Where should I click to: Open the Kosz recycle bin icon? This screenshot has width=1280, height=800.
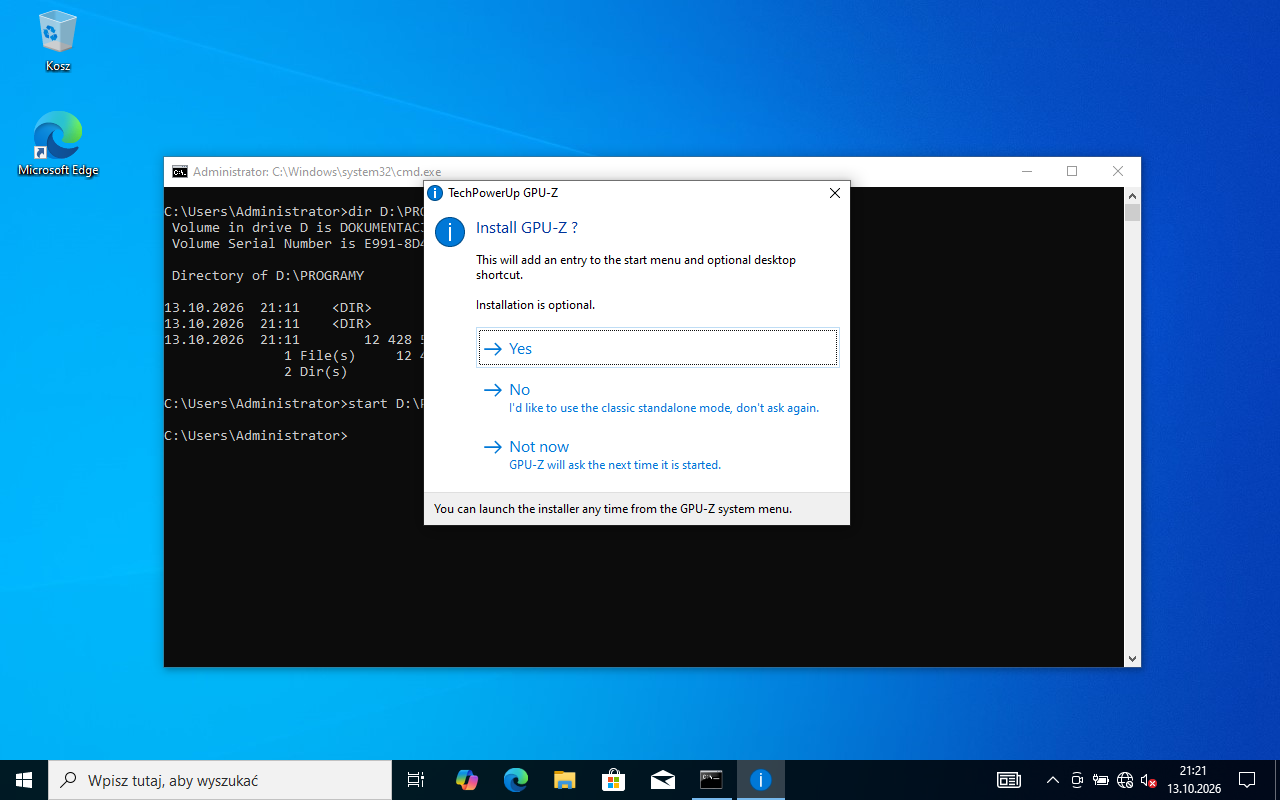58,42
